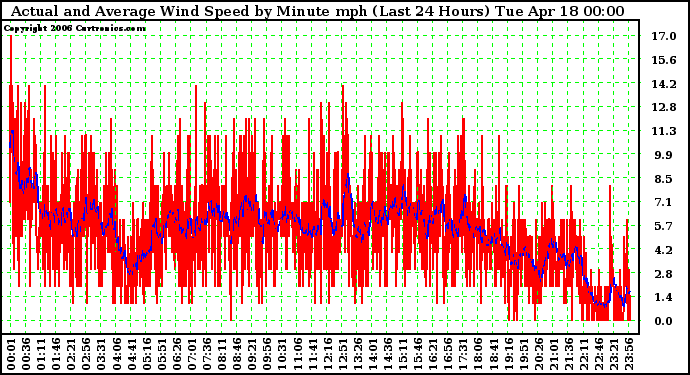Select the 4.2 y-axis label
This screenshot has width=690, height=375.
(664, 250)
